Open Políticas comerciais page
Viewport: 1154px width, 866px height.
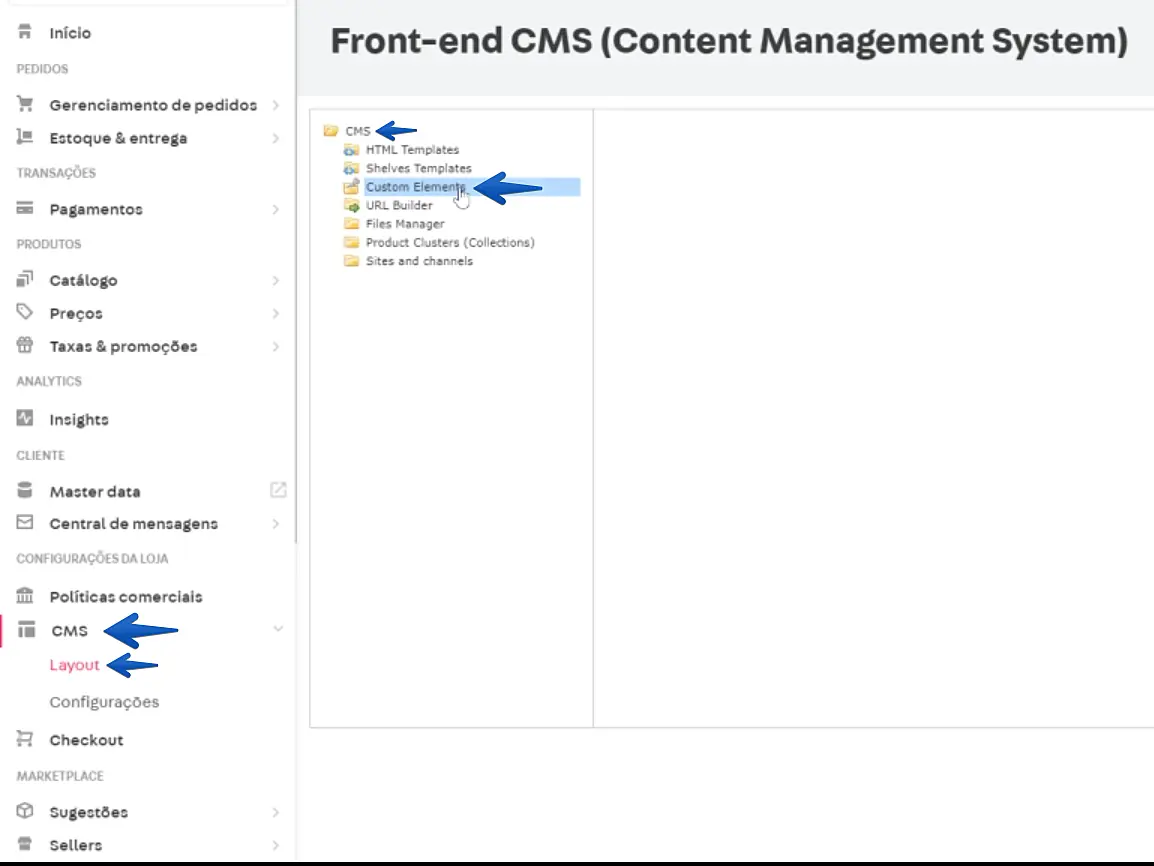(x=126, y=596)
